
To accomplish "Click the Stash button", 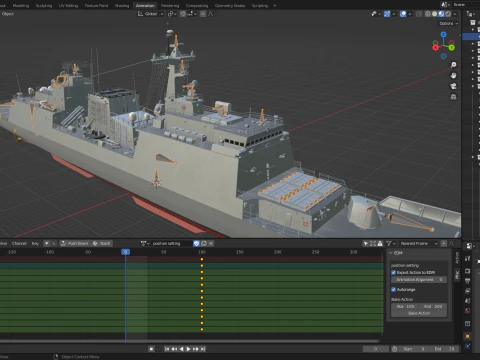I will 101,243.
